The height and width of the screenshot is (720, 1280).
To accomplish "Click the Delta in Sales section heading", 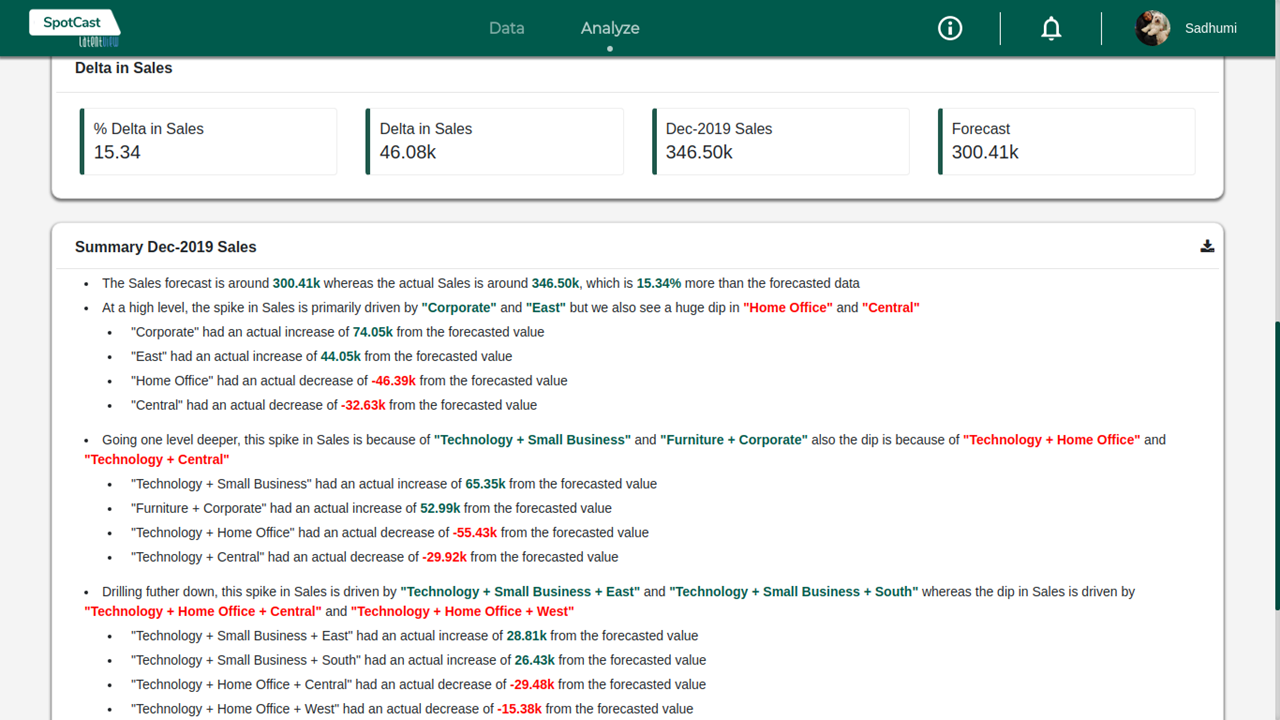I will coord(124,68).
